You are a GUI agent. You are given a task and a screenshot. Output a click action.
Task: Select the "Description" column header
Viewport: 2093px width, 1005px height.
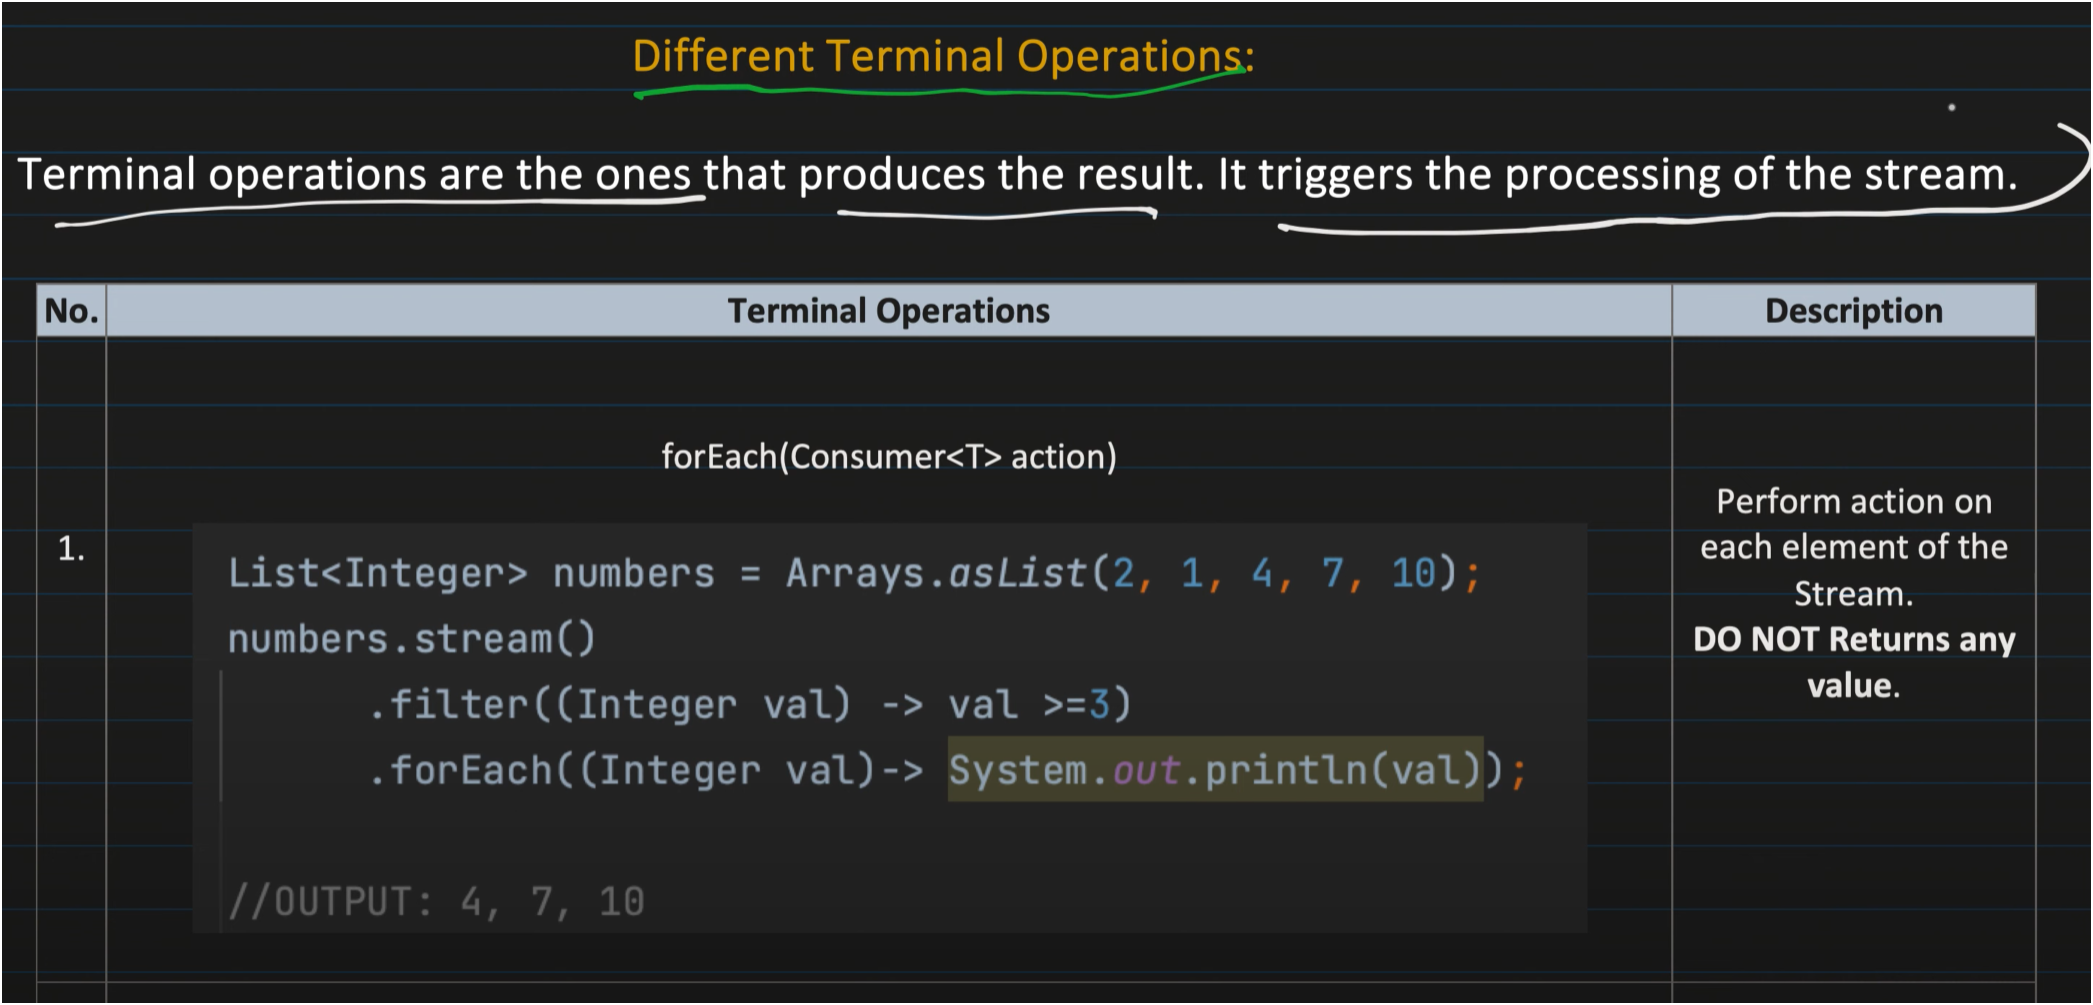tap(1853, 311)
